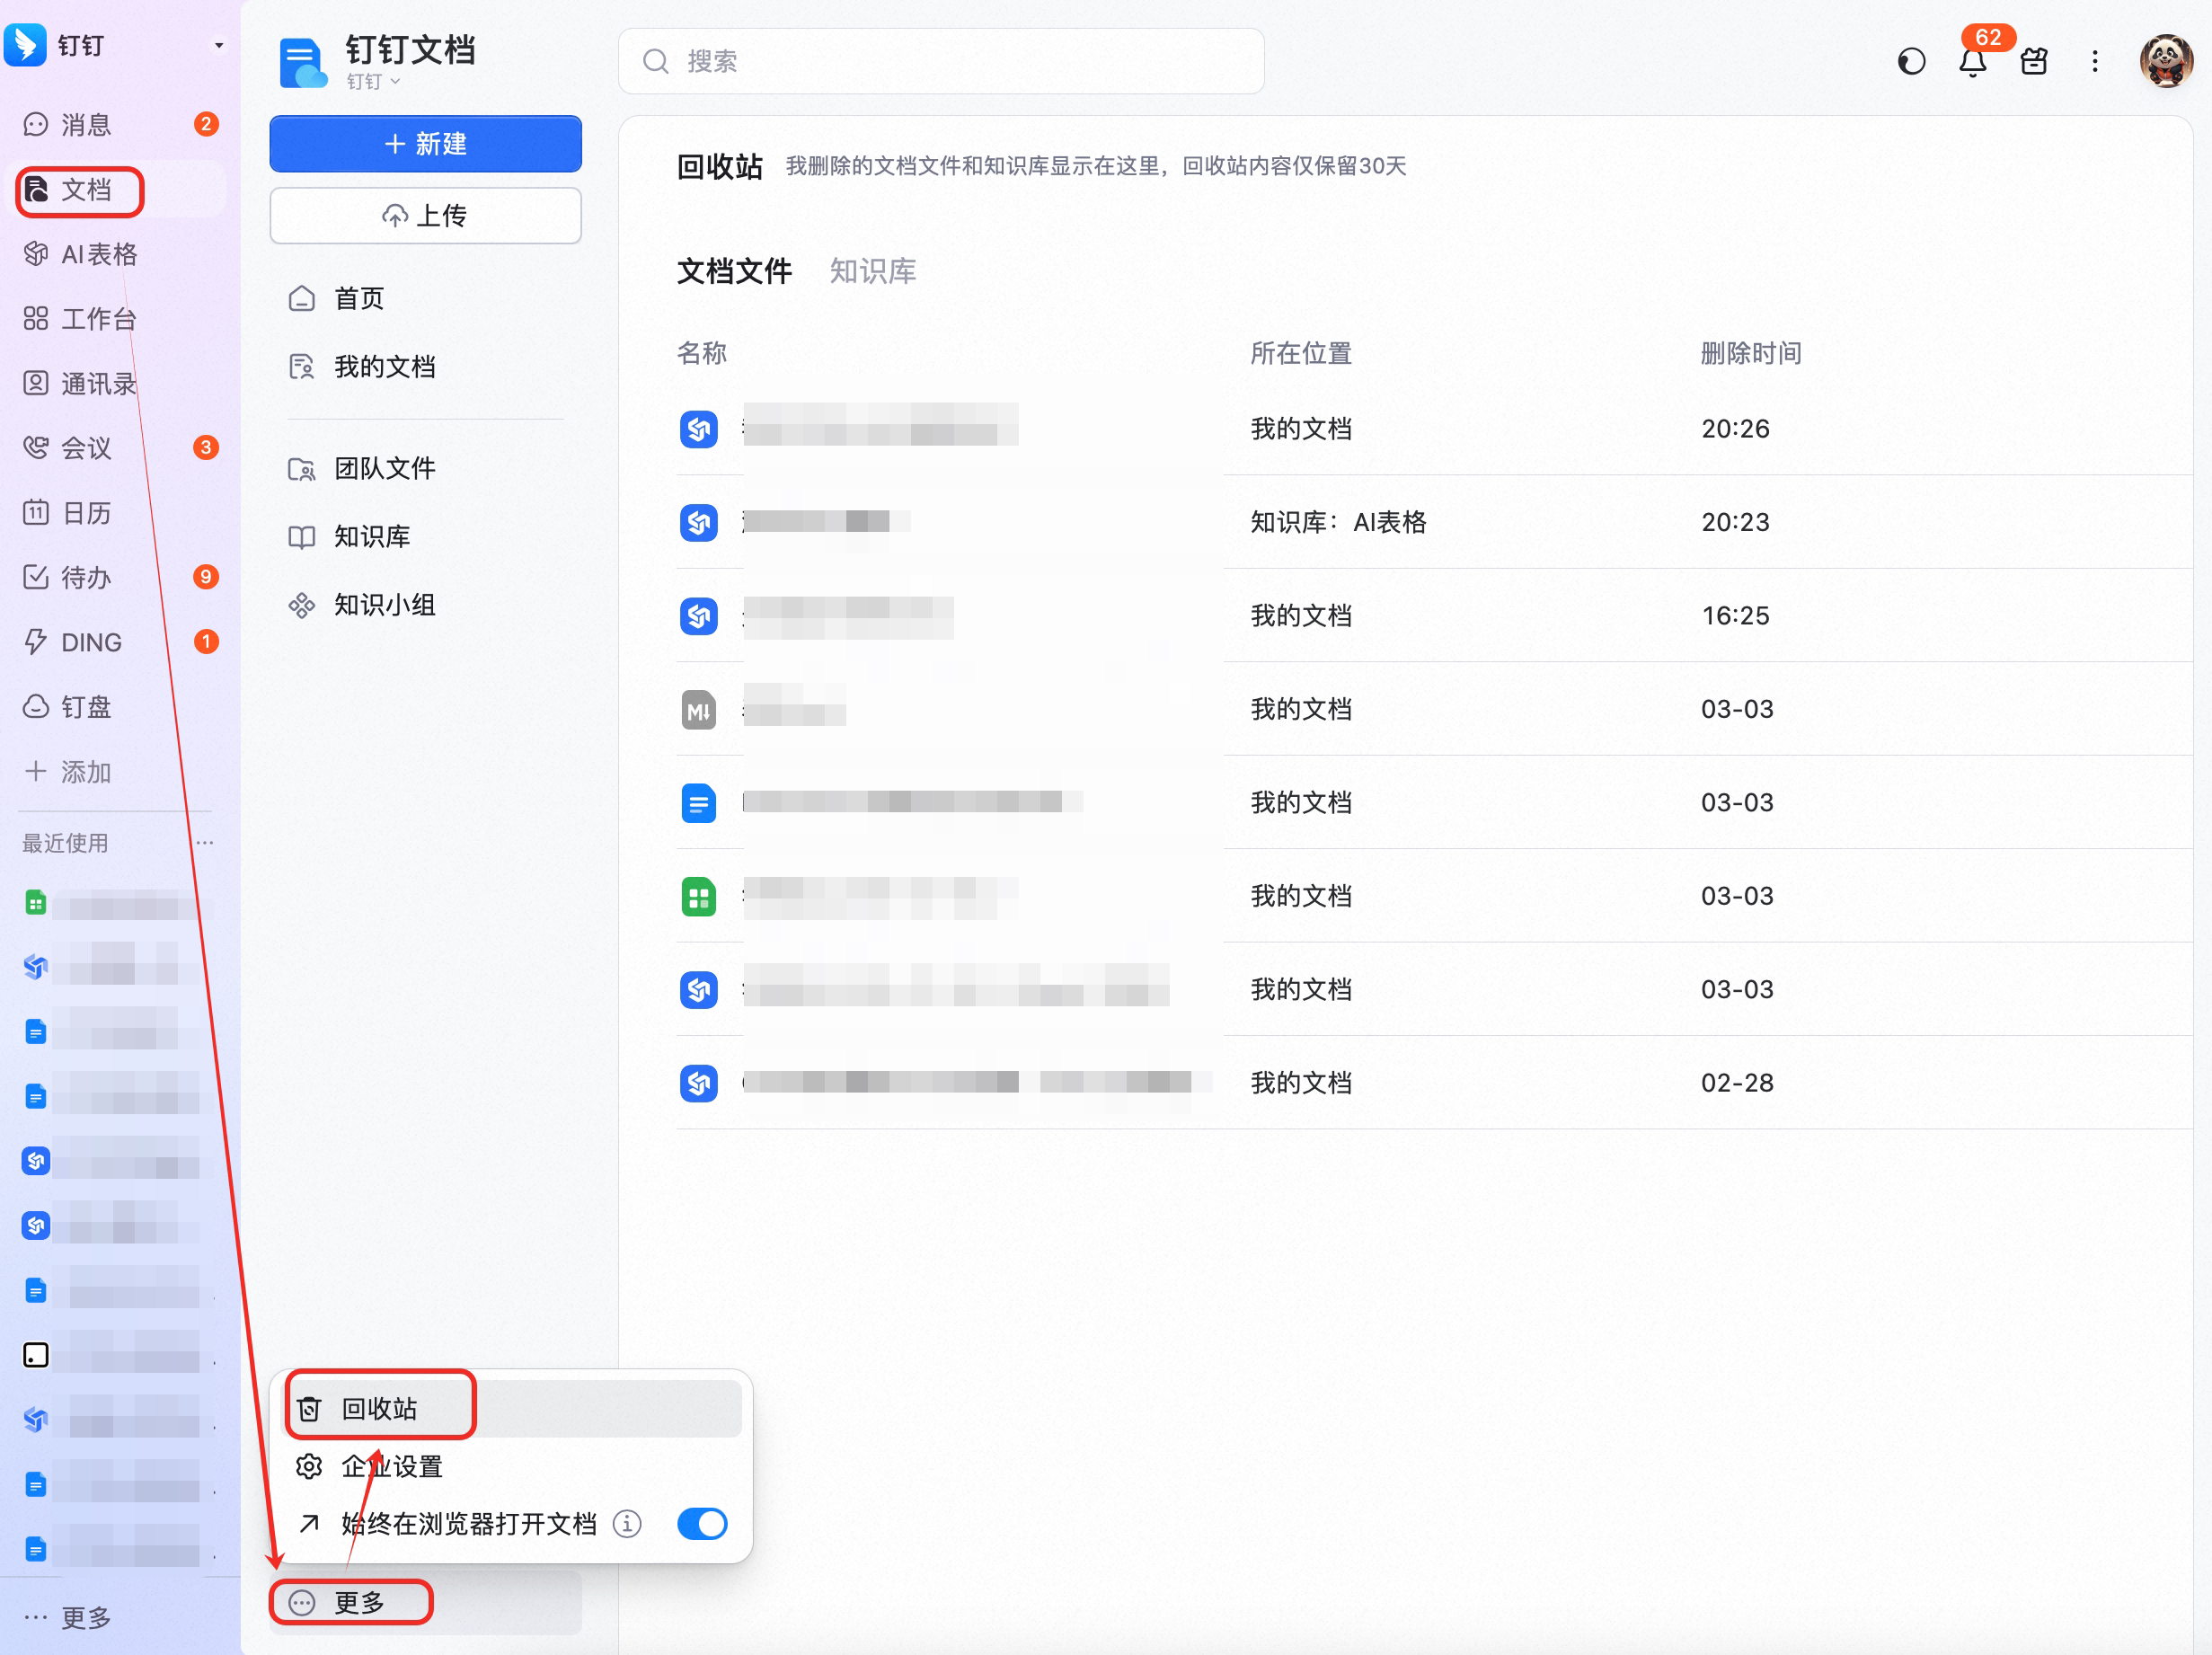Image resolution: width=2212 pixels, height=1655 pixels.
Task: Click the 上传 upload button
Action: (x=425, y=215)
